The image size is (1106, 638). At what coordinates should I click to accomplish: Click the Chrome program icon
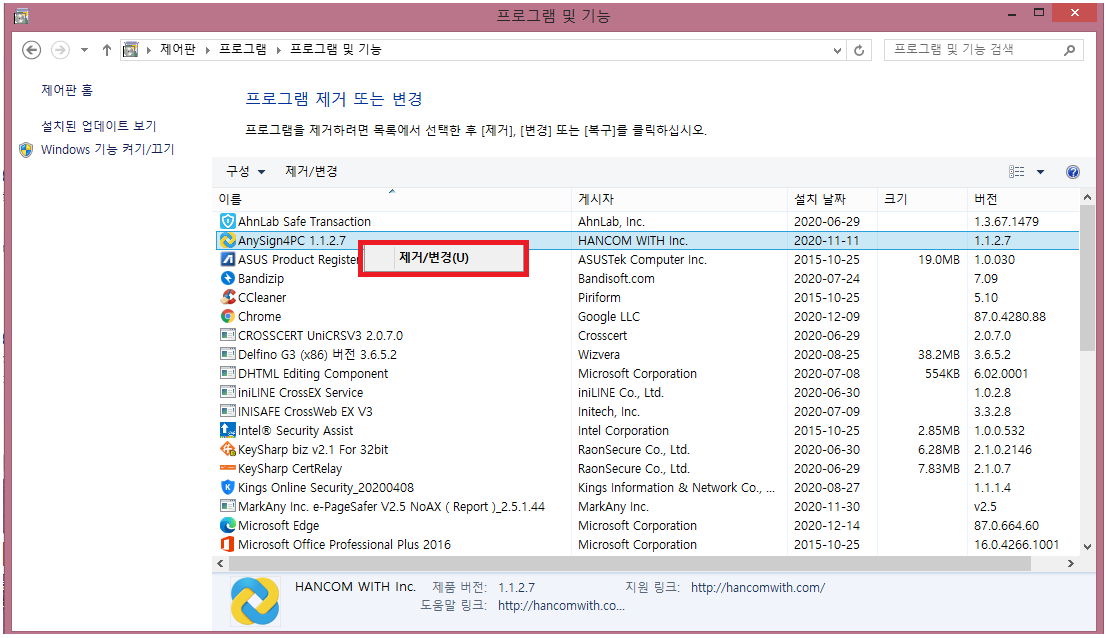227,317
